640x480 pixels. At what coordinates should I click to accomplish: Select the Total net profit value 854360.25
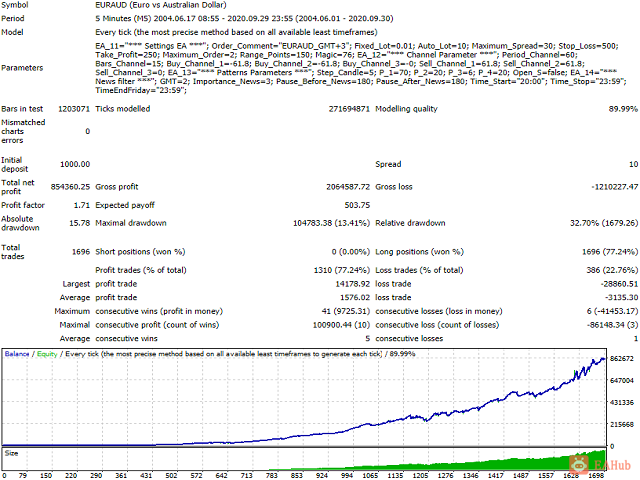pyautogui.click(x=70, y=187)
